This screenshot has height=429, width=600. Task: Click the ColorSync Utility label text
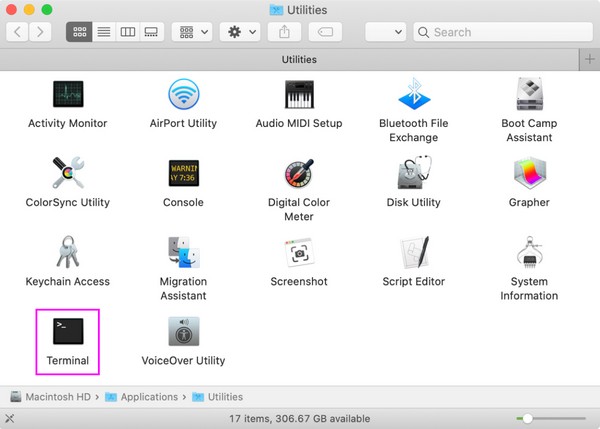coord(68,202)
